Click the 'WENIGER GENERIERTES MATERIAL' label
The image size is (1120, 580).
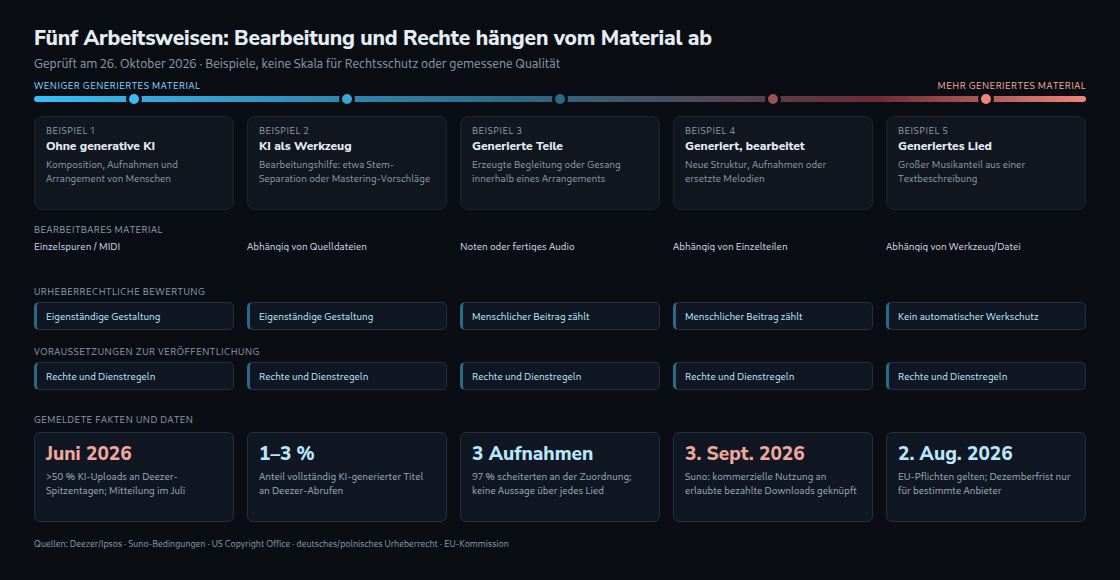coord(117,86)
